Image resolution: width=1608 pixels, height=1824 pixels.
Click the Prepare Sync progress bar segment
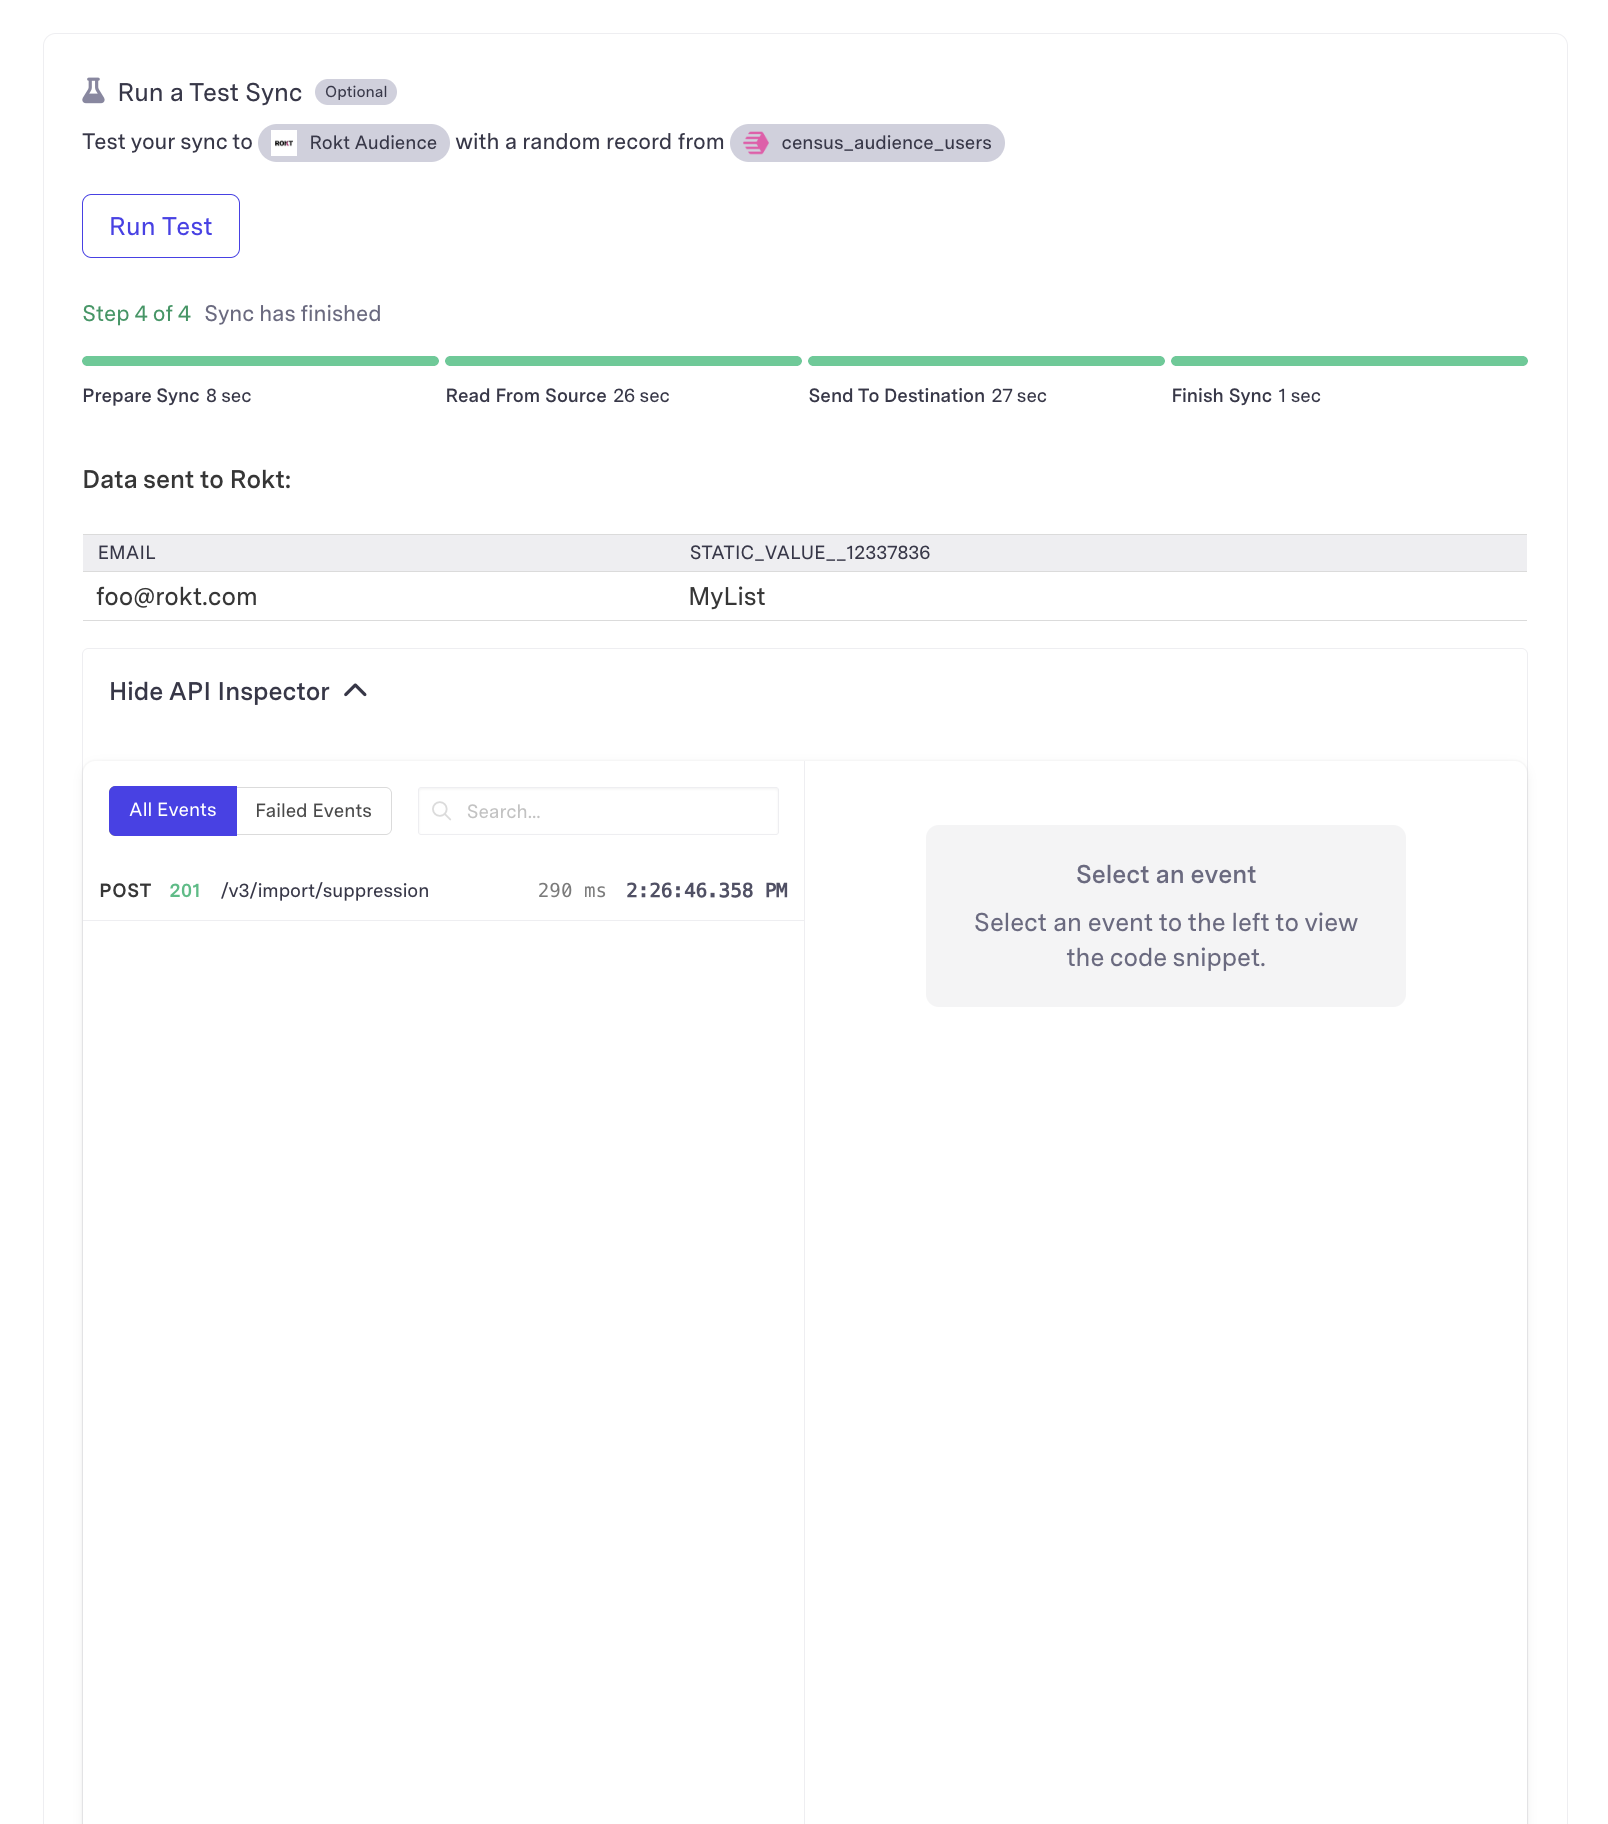(260, 361)
